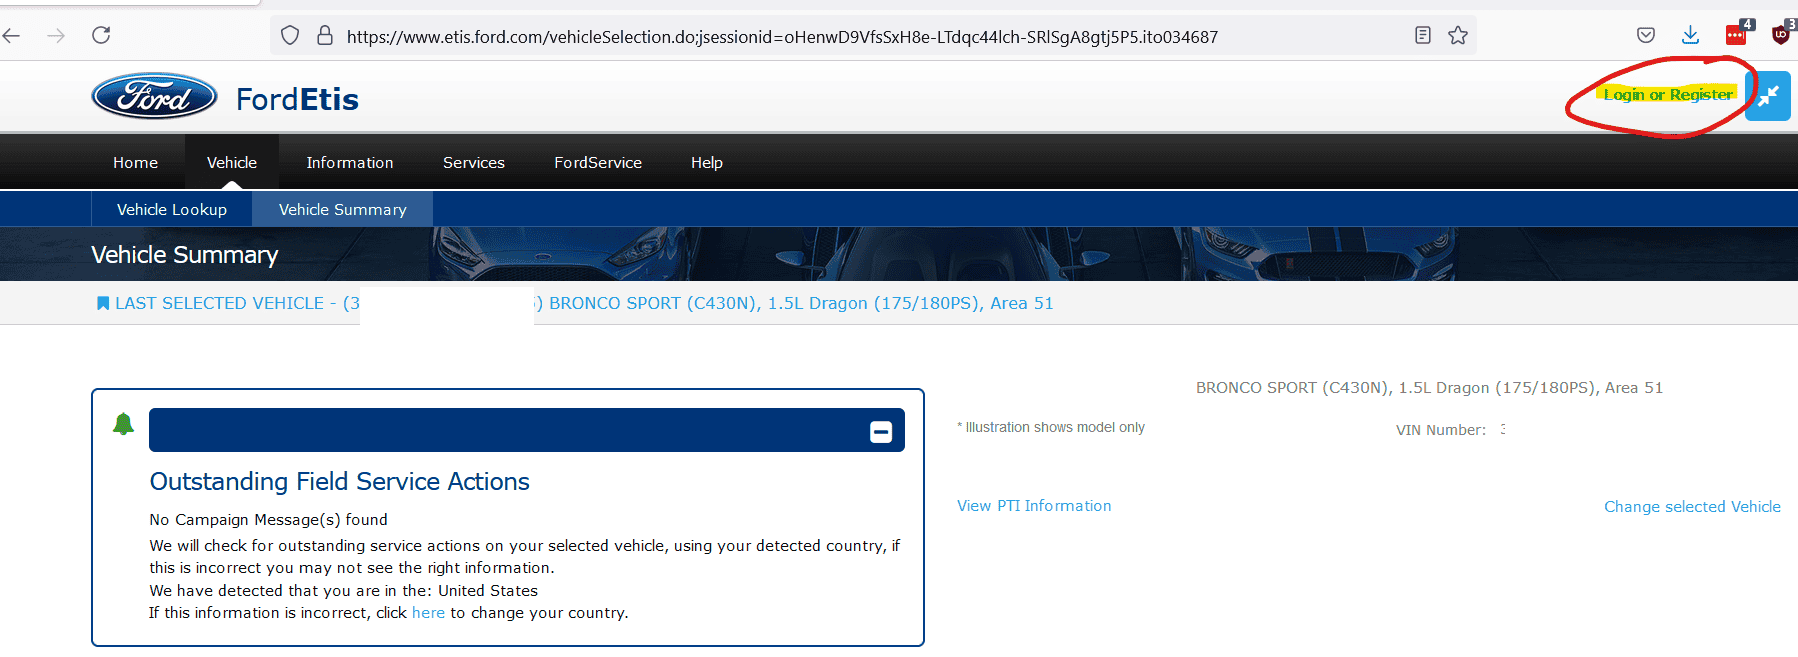
Task: Click the Login or Register link
Action: click(x=1667, y=95)
